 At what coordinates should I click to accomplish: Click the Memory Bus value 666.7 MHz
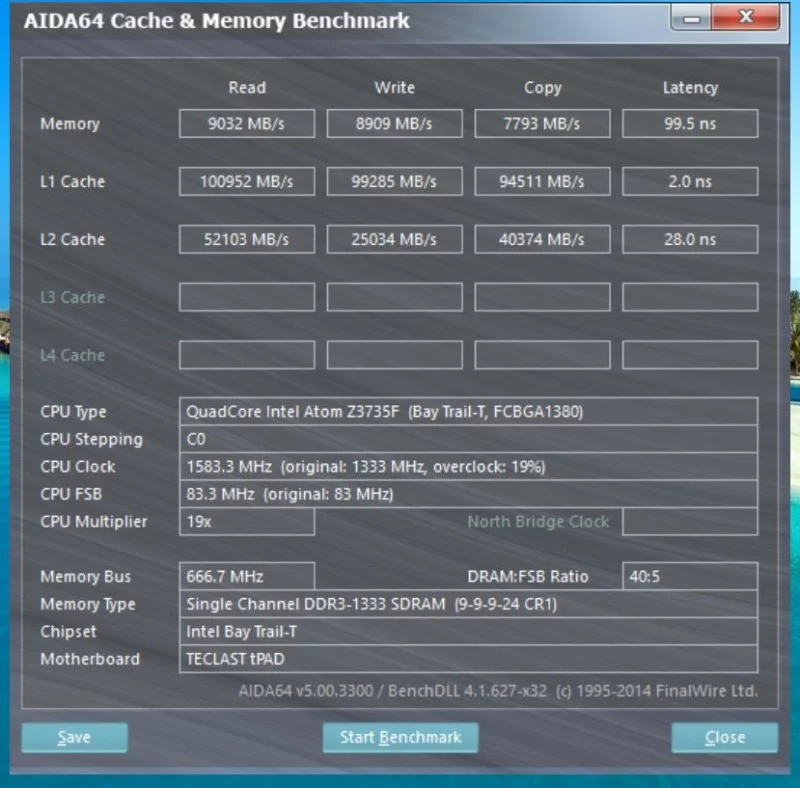tap(247, 576)
